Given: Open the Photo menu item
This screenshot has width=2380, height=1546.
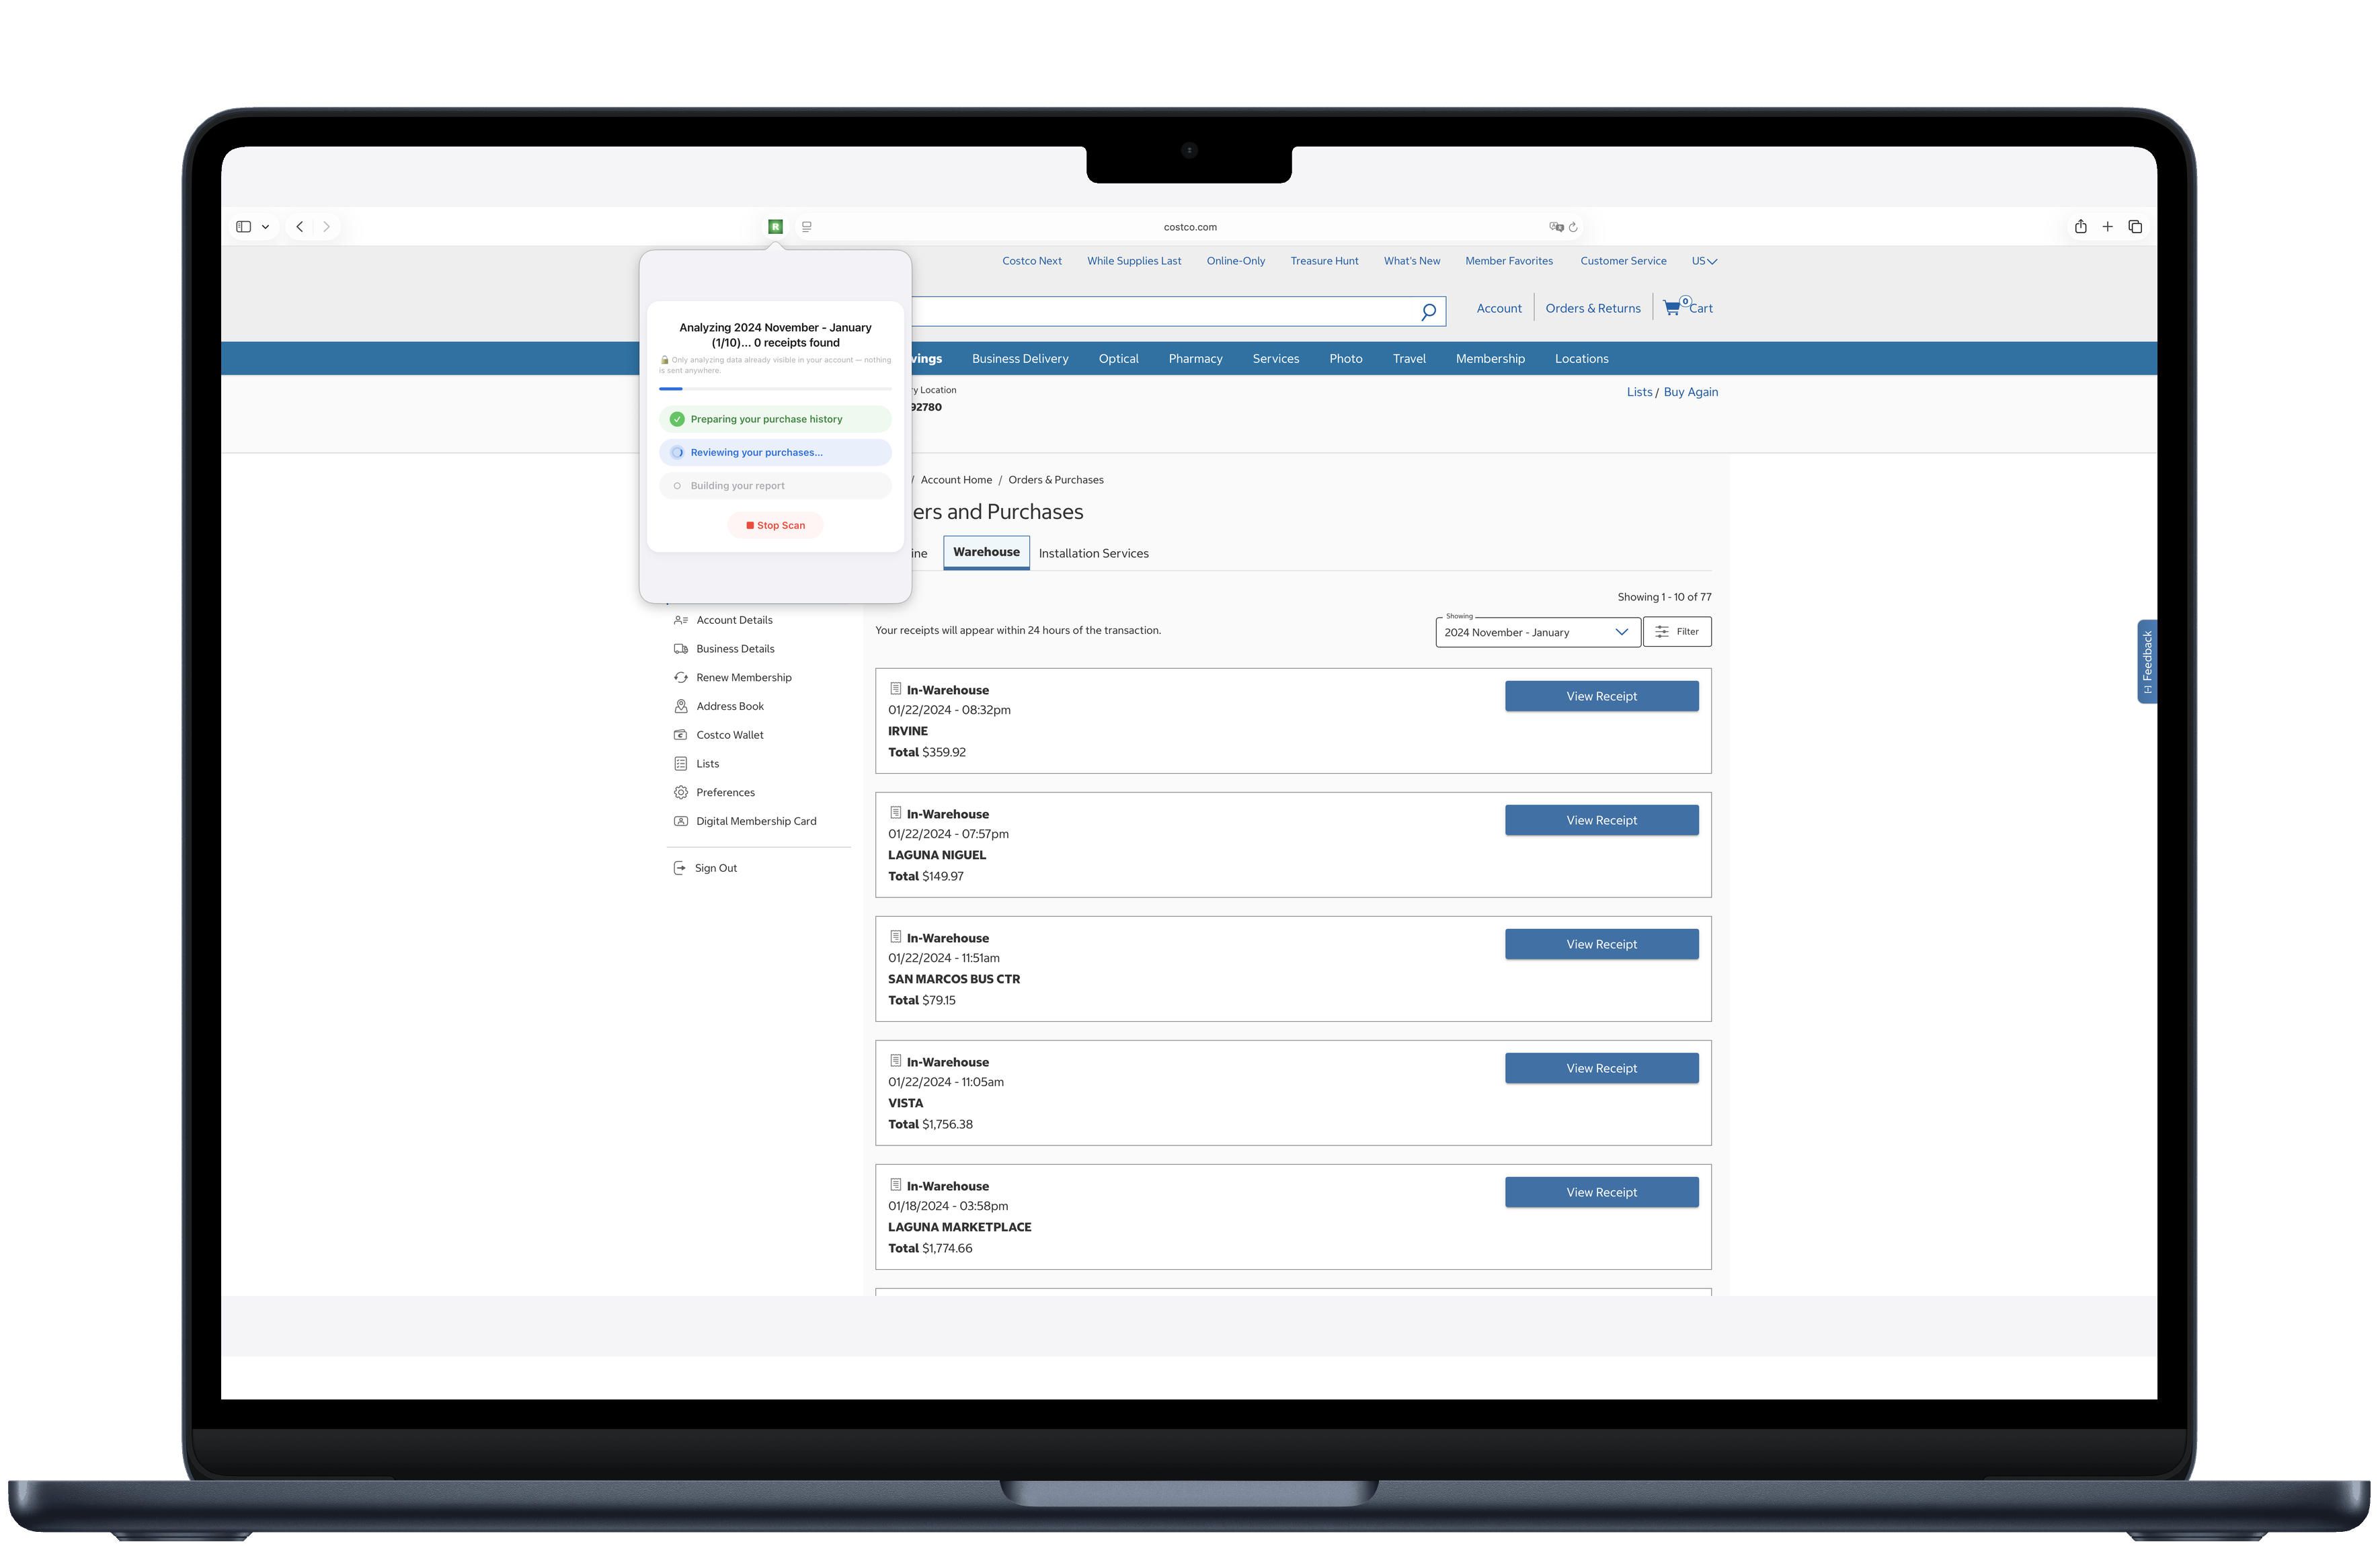Looking at the screenshot, I should pos(1345,358).
